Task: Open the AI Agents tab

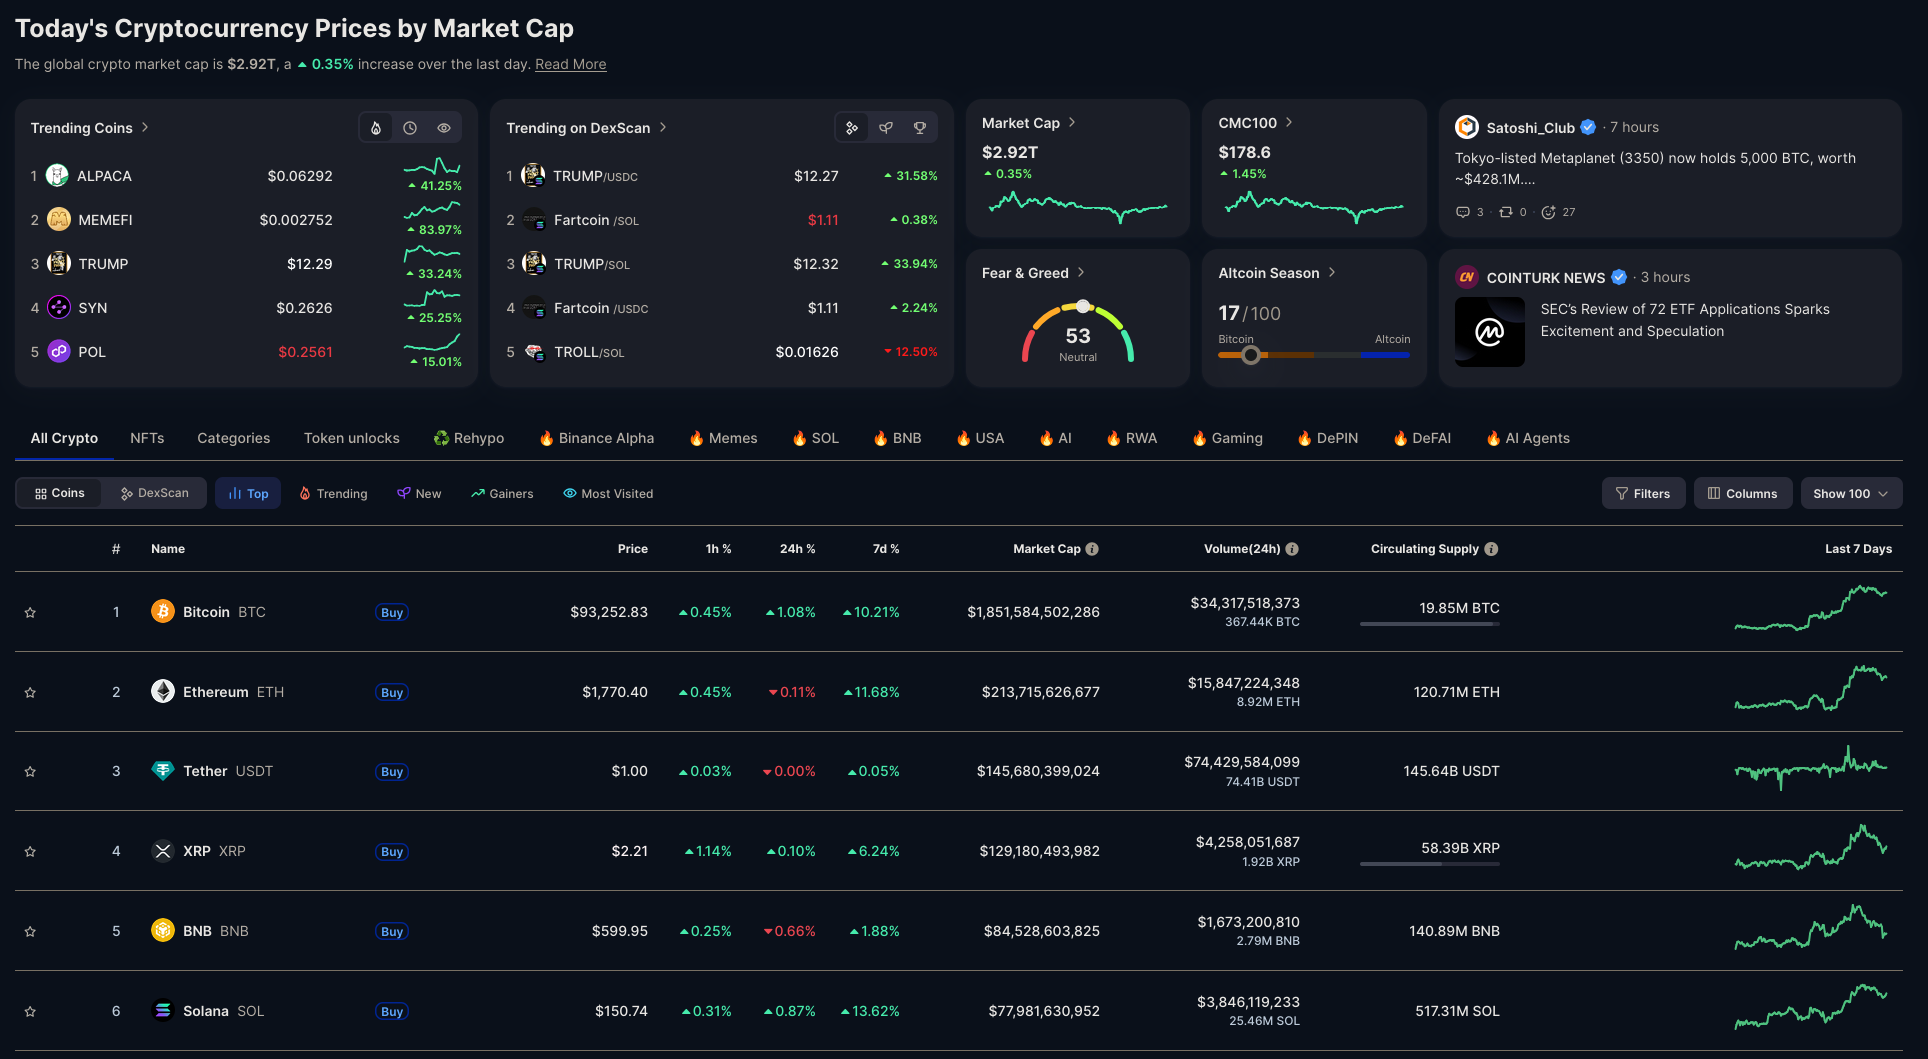Action: click(1528, 438)
